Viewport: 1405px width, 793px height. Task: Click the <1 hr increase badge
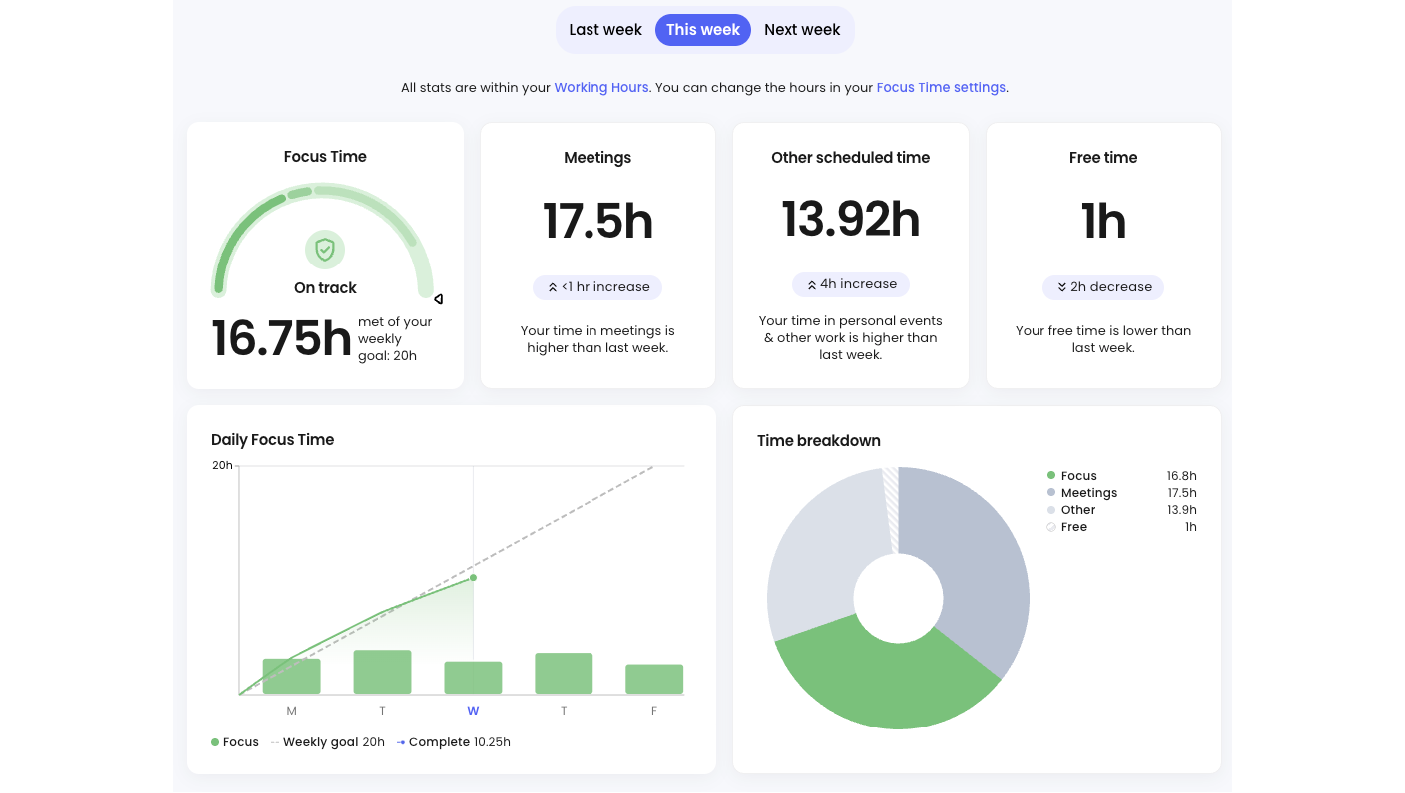(597, 287)
